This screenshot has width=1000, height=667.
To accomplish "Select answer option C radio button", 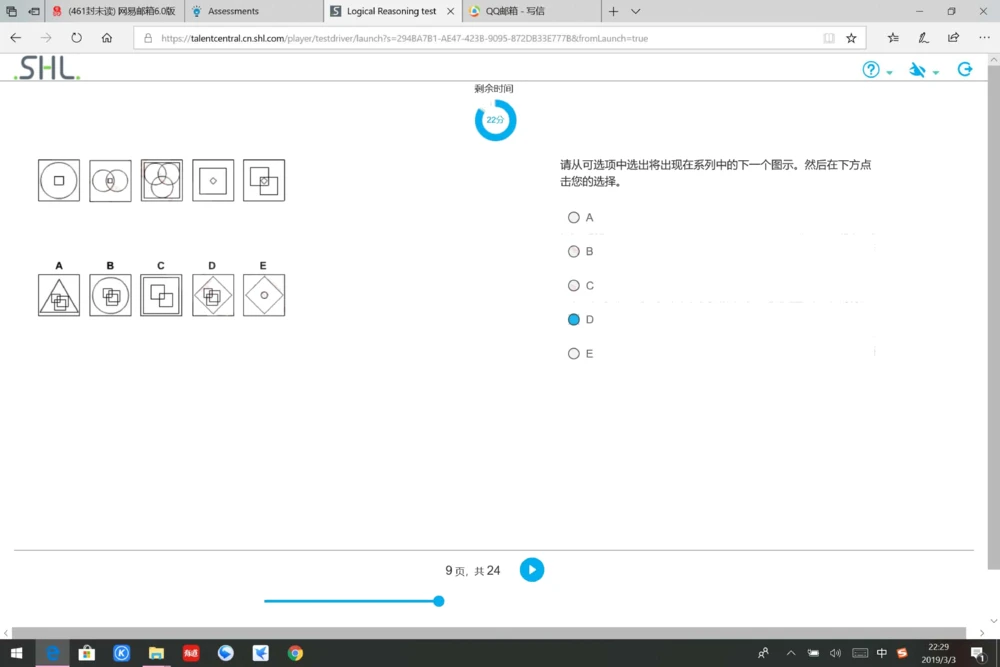I will tap(574, 285).
